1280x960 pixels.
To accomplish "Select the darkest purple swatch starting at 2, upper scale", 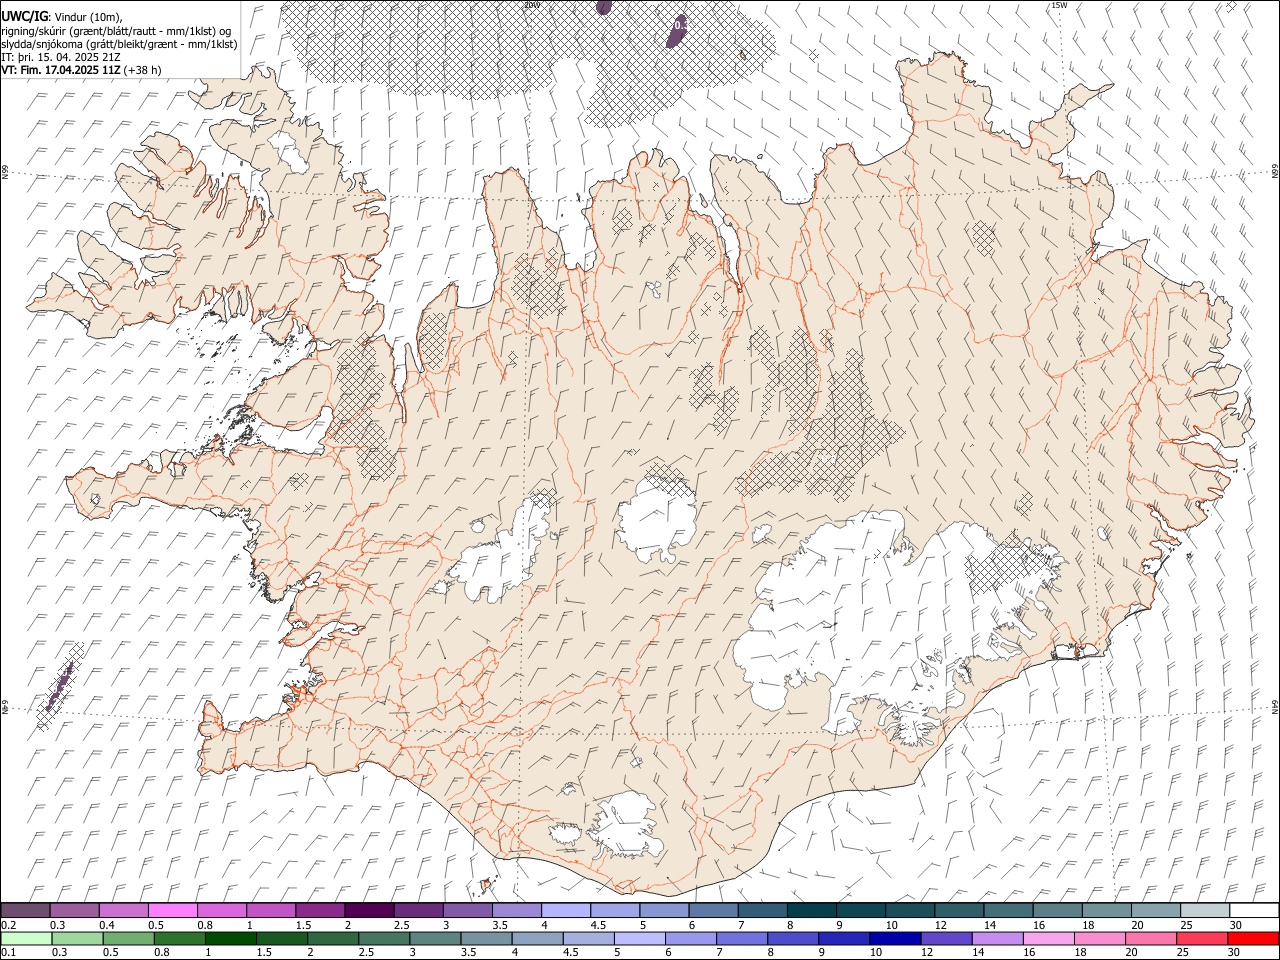I will 369,910.
